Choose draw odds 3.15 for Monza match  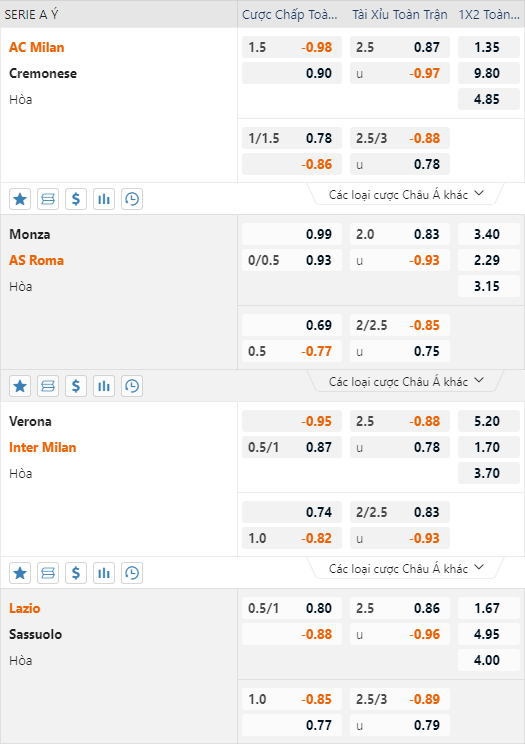488,286
